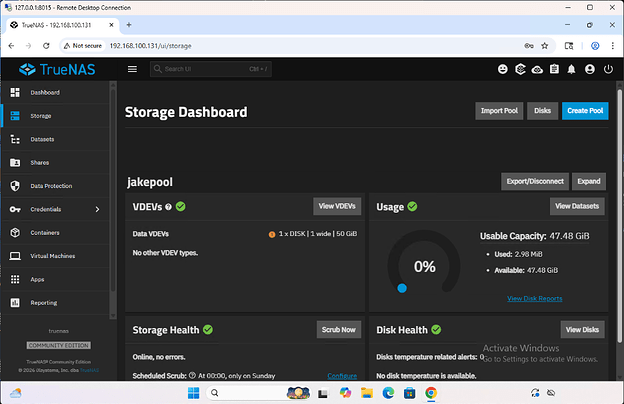This screenshot has height=404, width=624.
Task: Go back in browser history
Action: [11, 46]
